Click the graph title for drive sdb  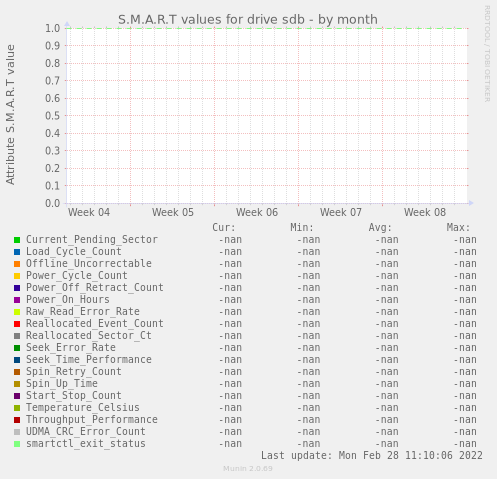coord(248,20)
